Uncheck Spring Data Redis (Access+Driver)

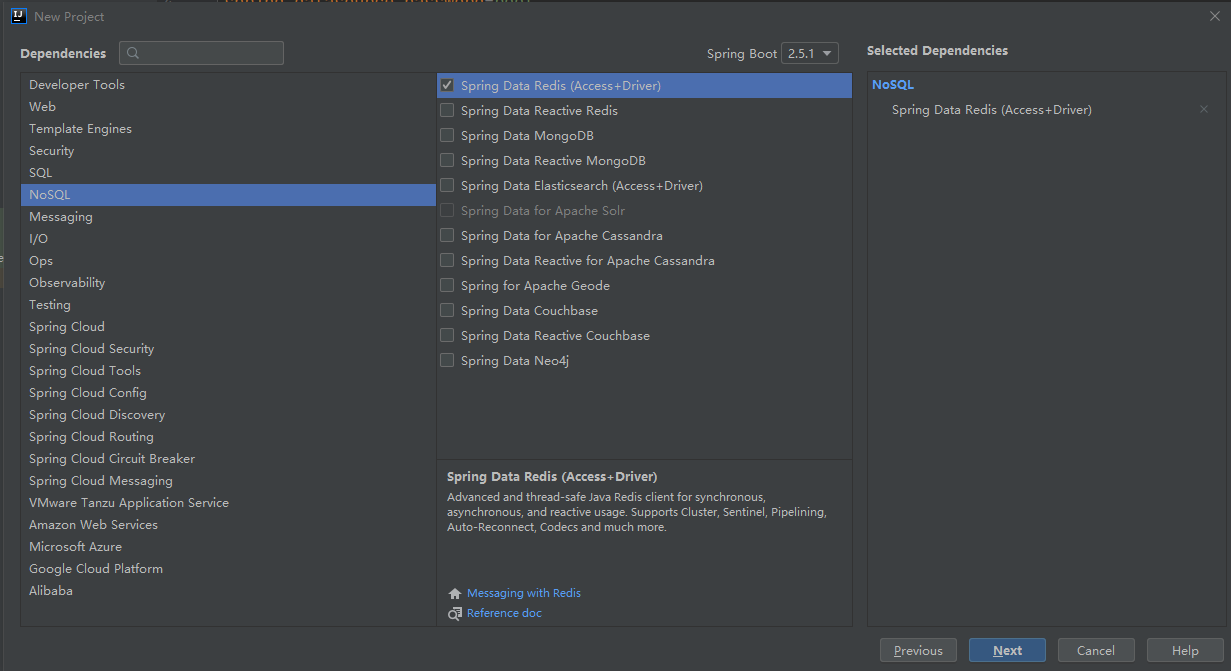[x=447, y=86]
